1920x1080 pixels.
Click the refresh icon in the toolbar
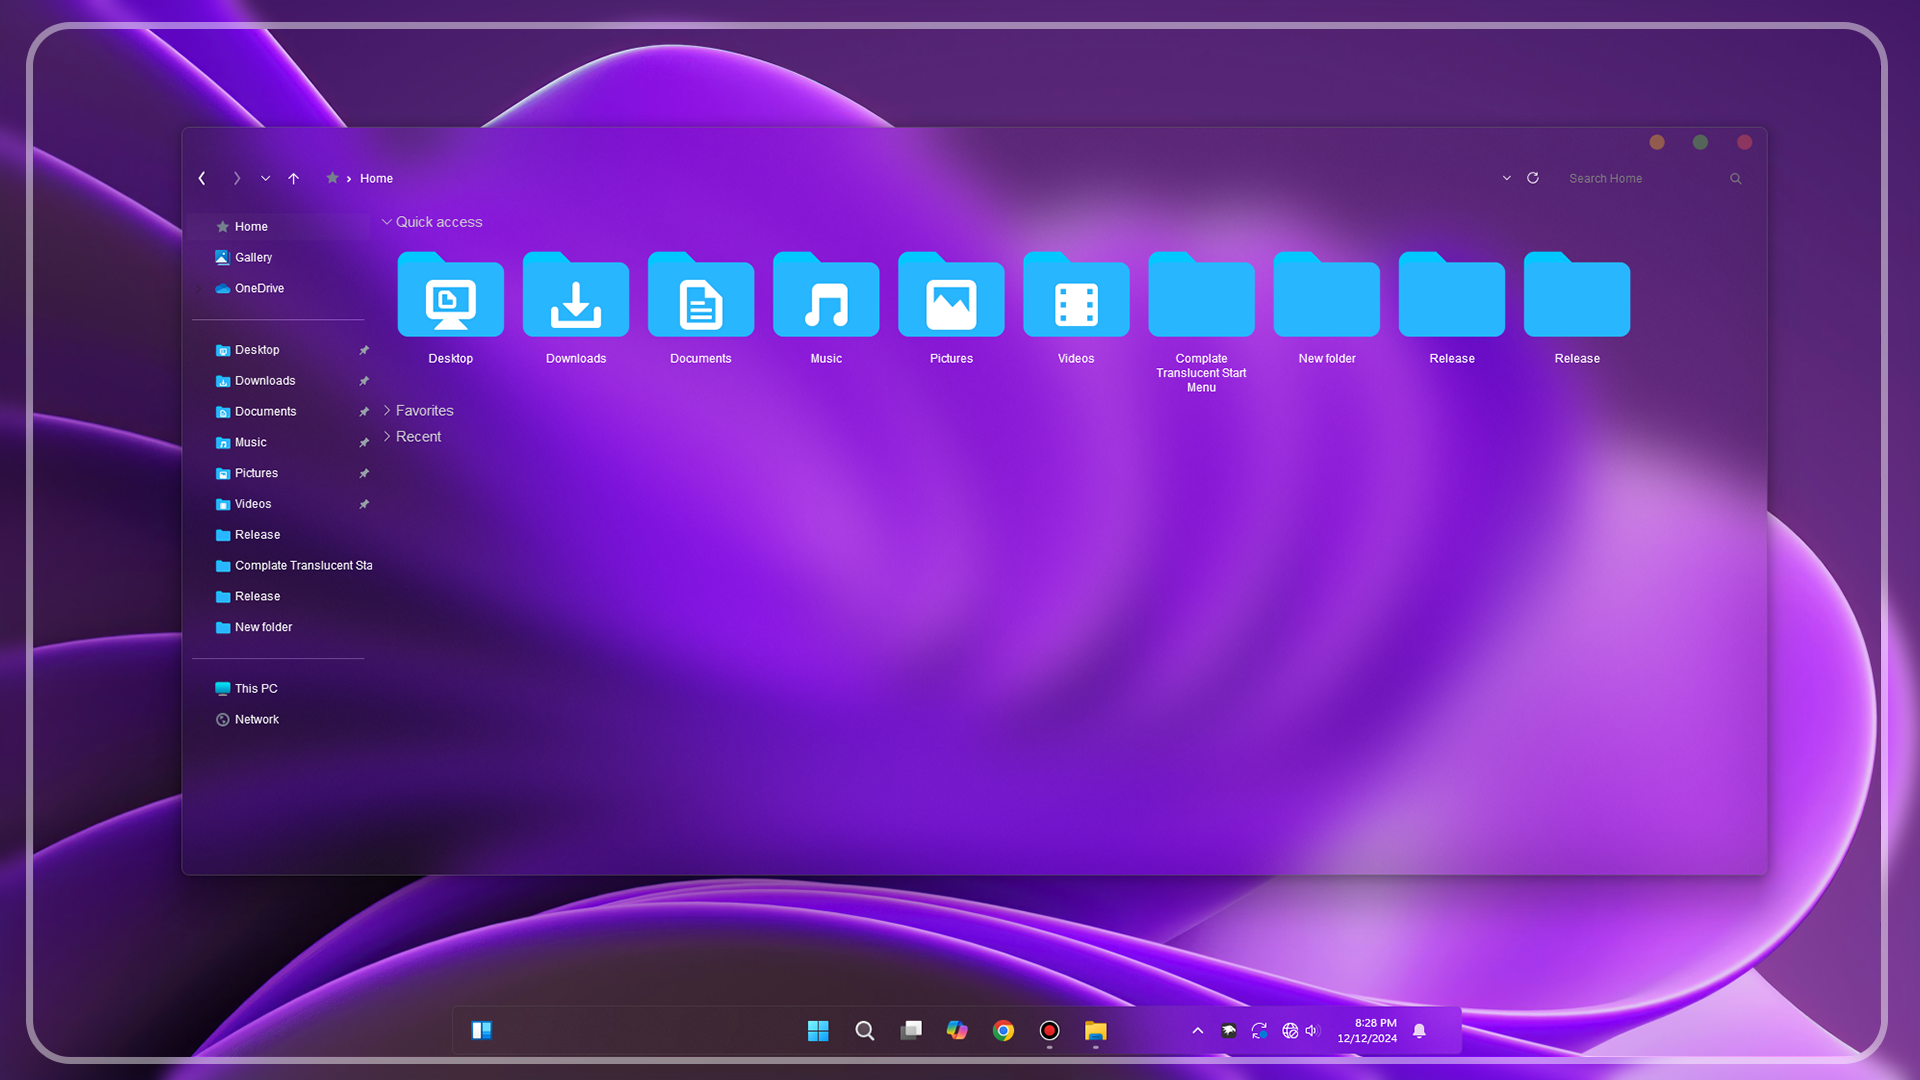point(1532,178)
